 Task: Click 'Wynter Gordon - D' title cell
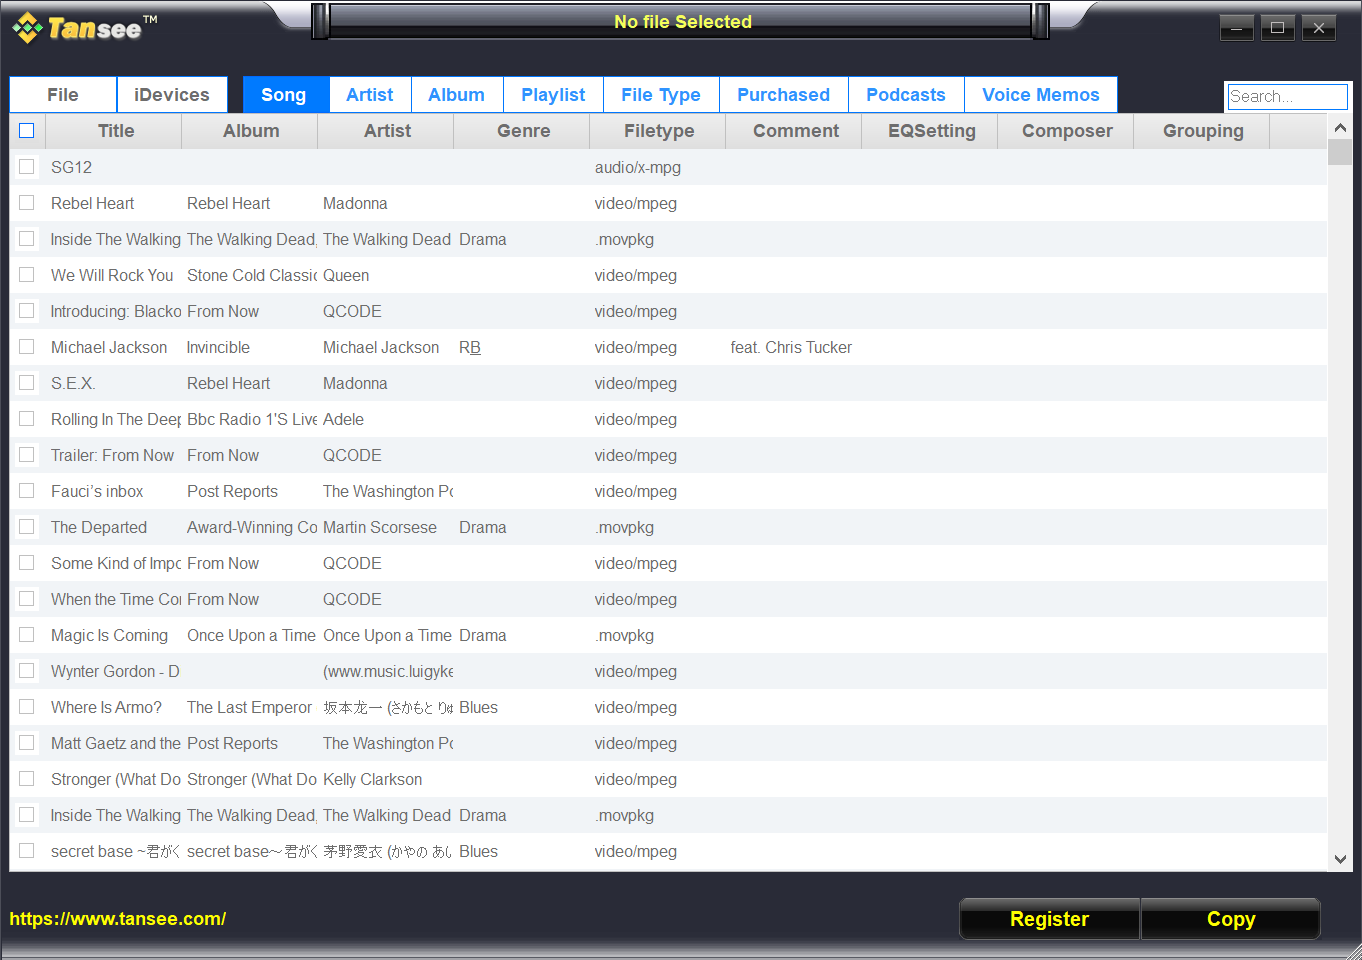115,671
